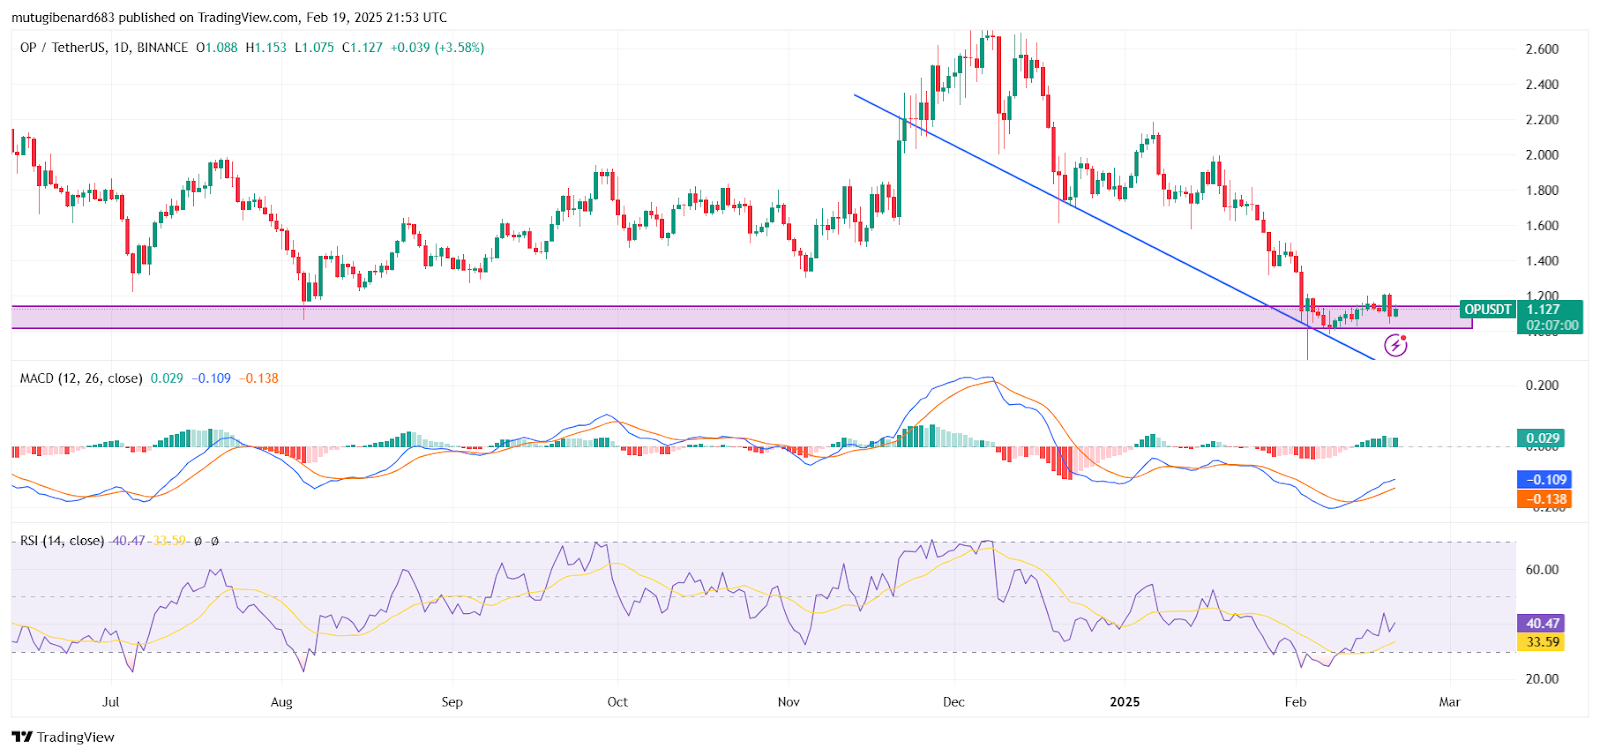Select the purple support zone rectangle

pos(741,317)
